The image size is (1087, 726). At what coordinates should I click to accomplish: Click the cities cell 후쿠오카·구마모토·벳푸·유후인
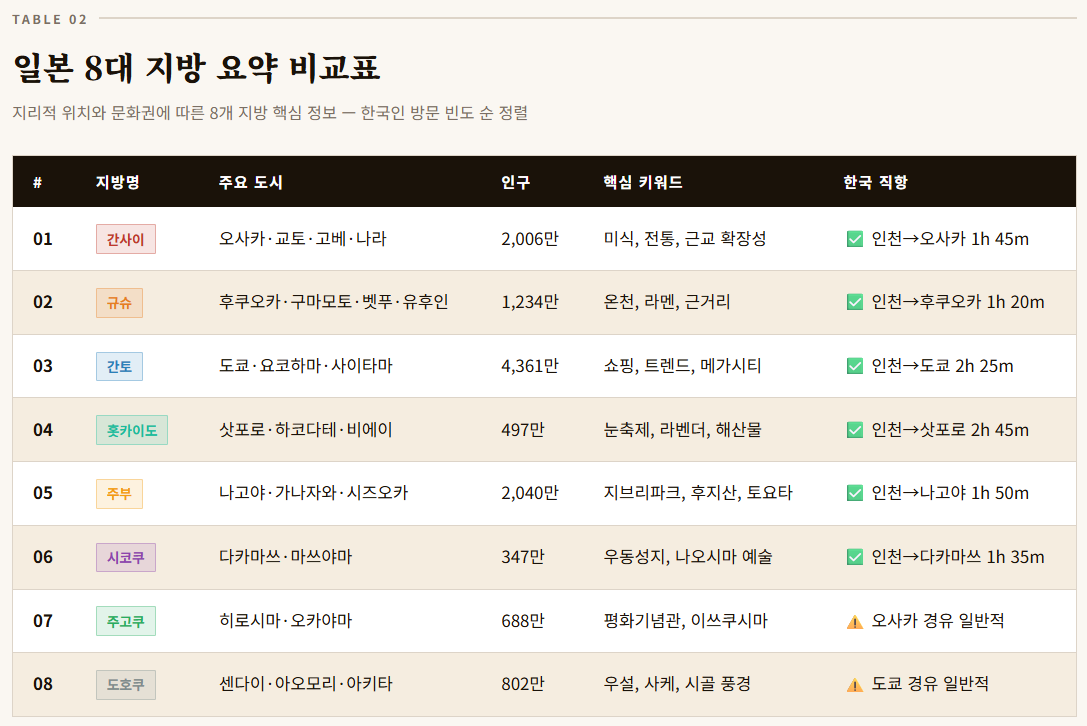click(333, 302)
